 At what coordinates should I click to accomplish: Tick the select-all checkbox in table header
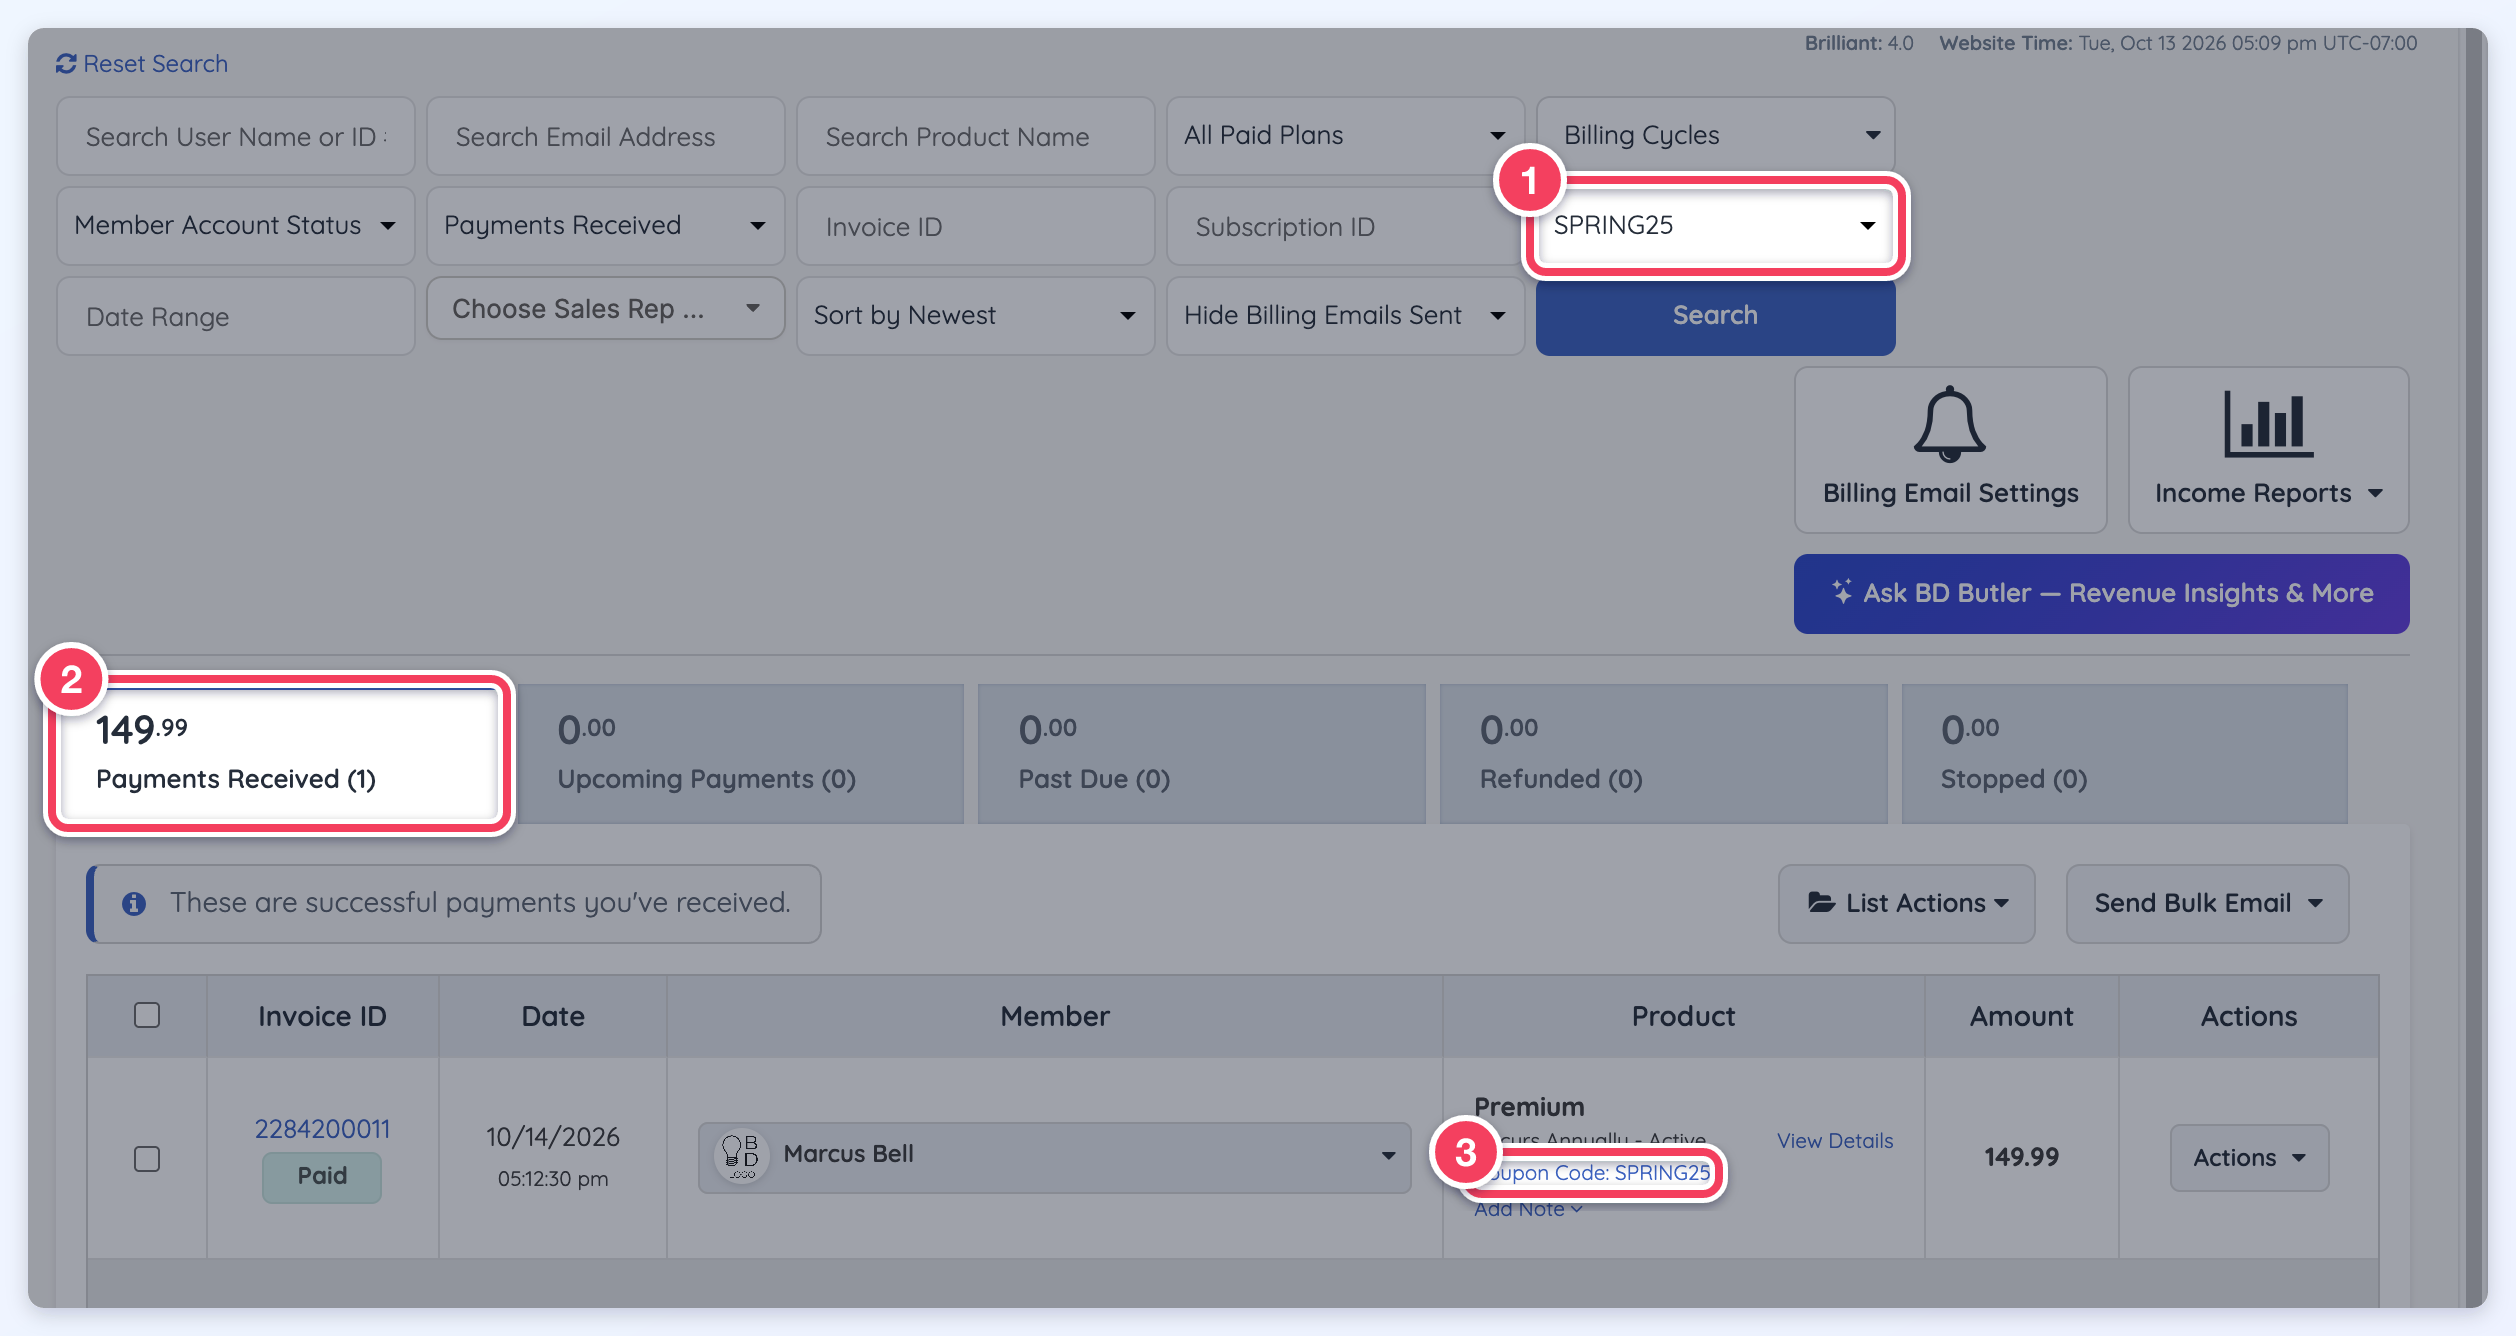147,1015
